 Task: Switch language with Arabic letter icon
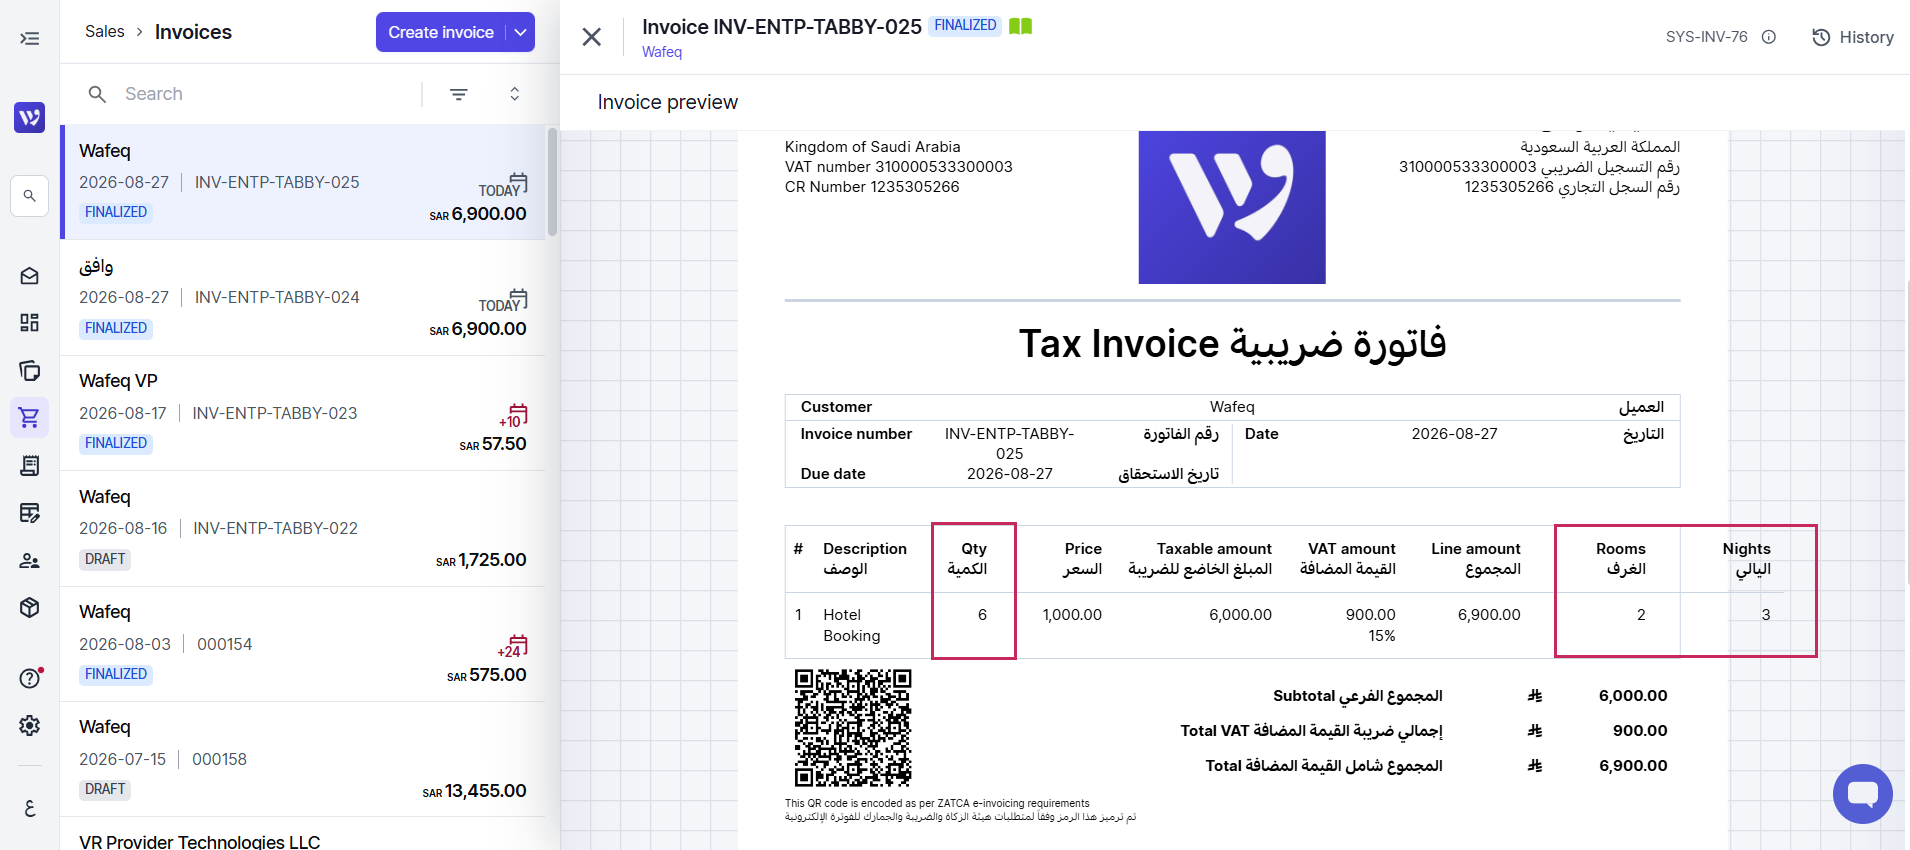click(30, 808)
